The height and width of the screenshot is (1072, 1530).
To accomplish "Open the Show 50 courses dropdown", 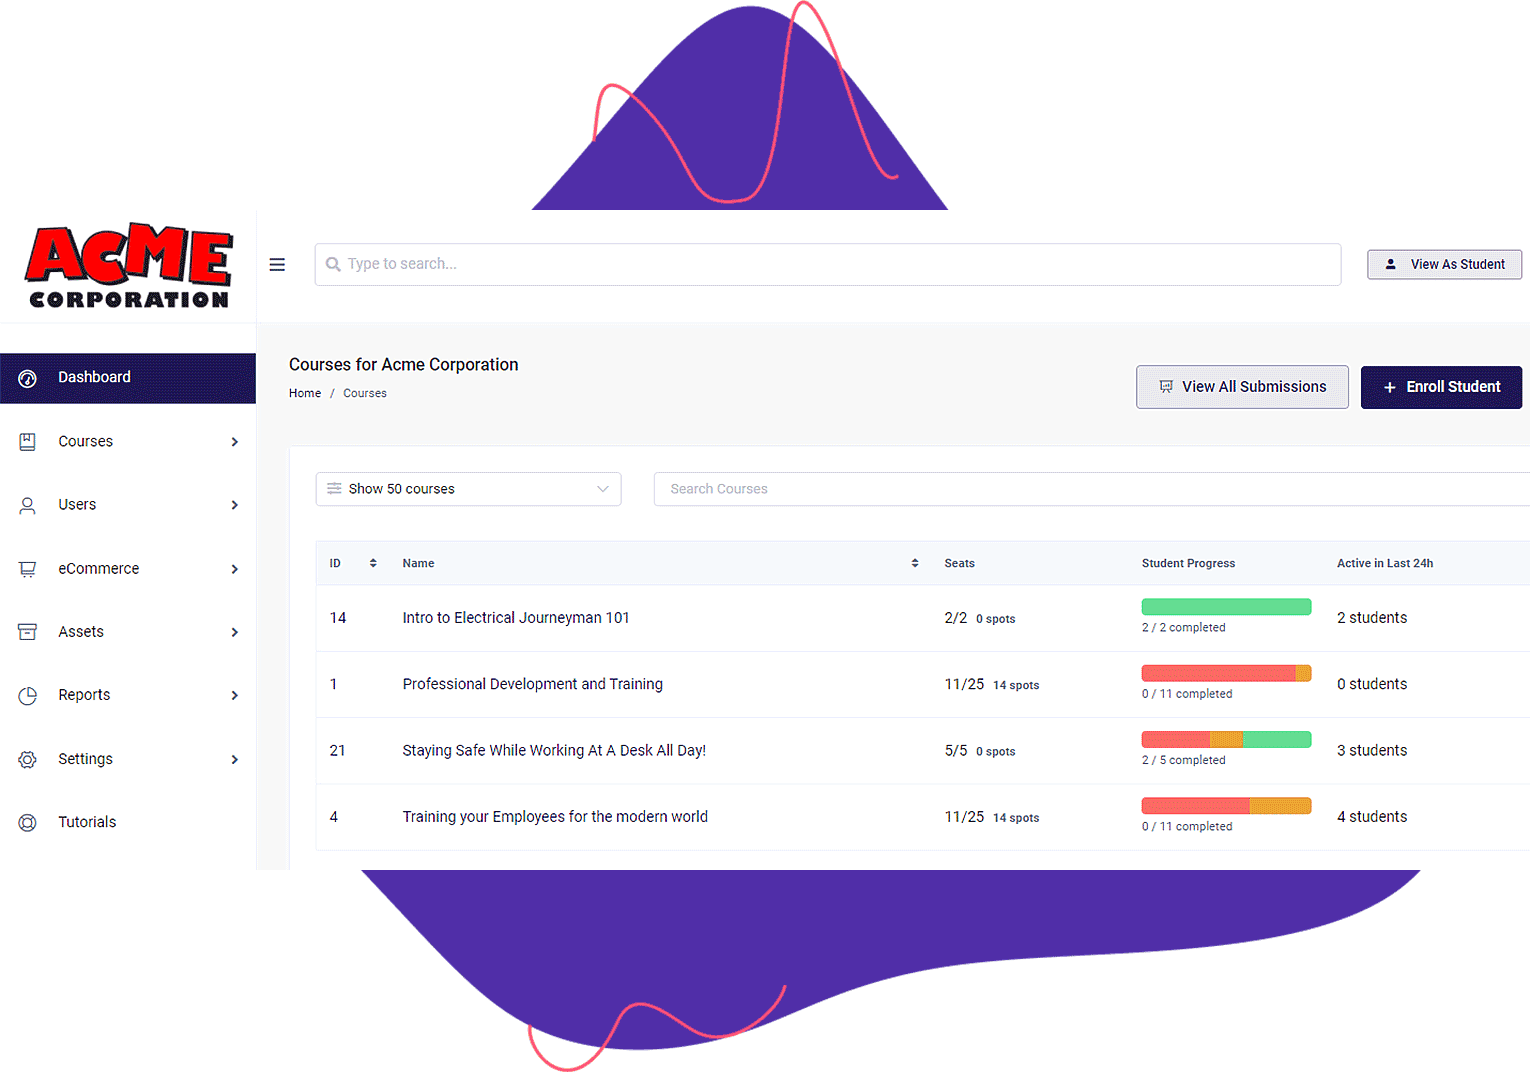I will click(468, 489).
